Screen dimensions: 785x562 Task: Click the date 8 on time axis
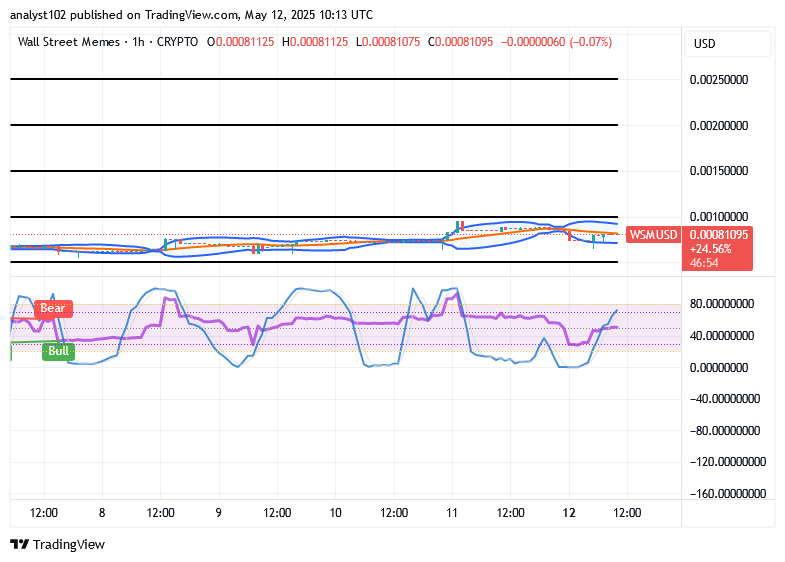click(x=102, y=513)
